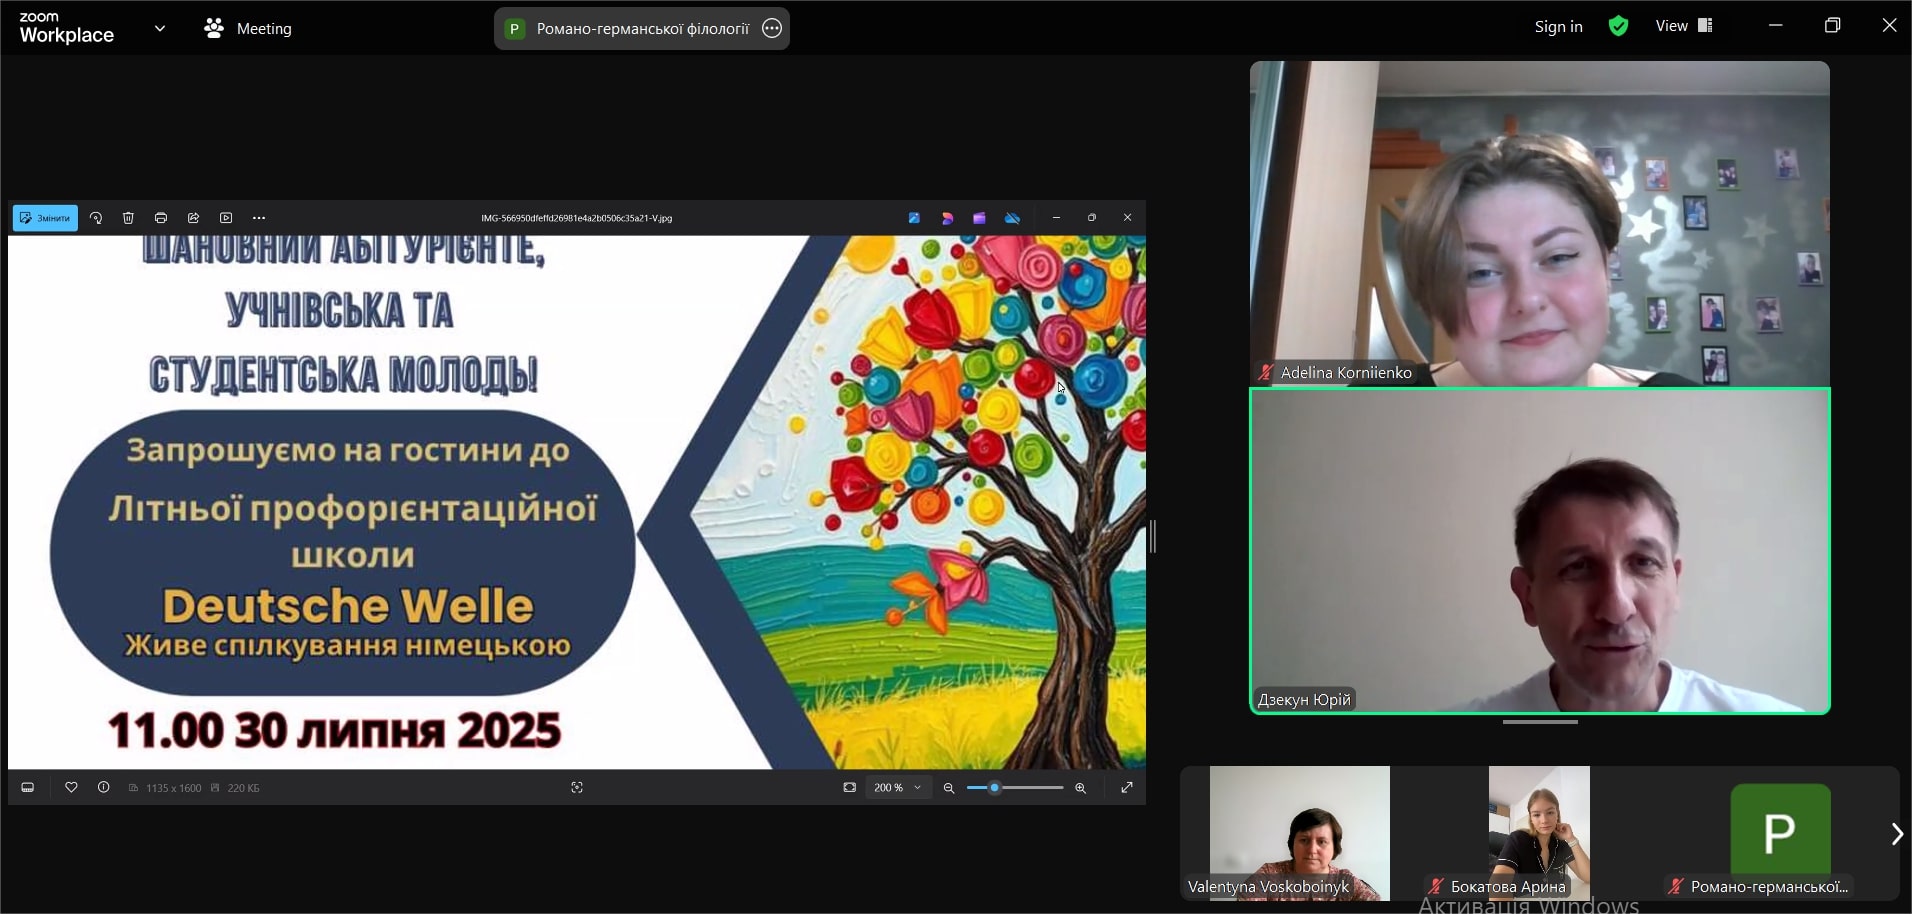Viewport: 1912px width, 914px height.
Task: Click the 220 КБ file size text
Action: [x=243, y=788]
